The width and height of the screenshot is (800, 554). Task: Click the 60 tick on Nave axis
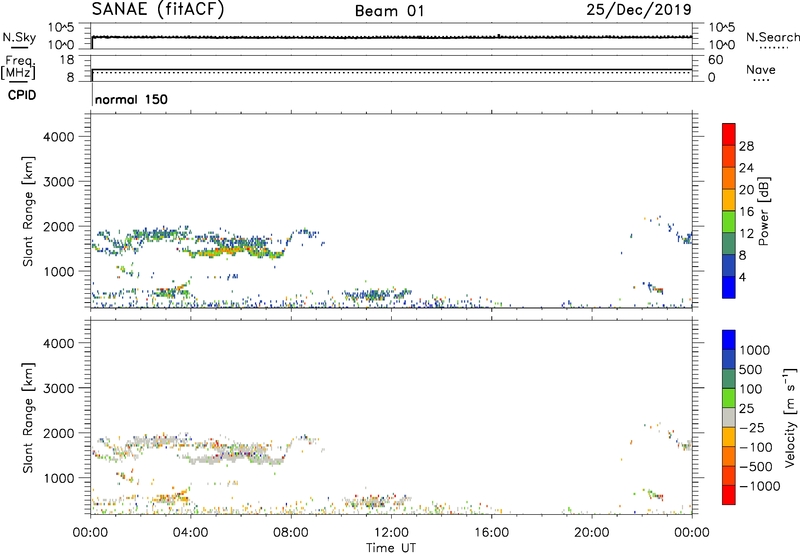click(715, 60)
